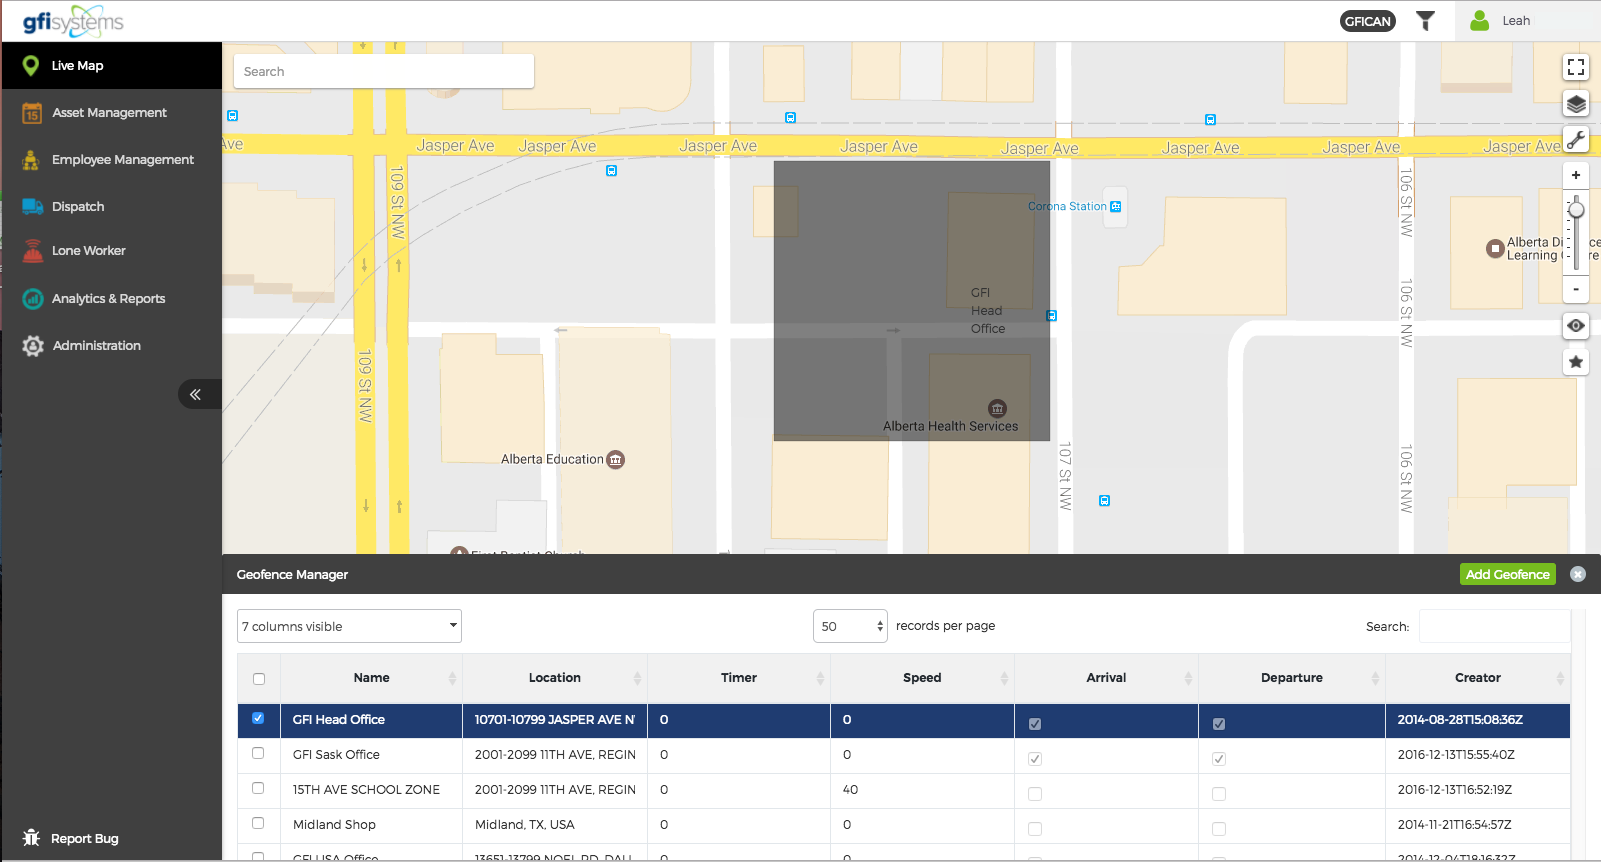Toggle Arrival checkbox for Midland Shop
Screen dimensions: 1601x862
pyautogui.click(x=1035, y=829)
